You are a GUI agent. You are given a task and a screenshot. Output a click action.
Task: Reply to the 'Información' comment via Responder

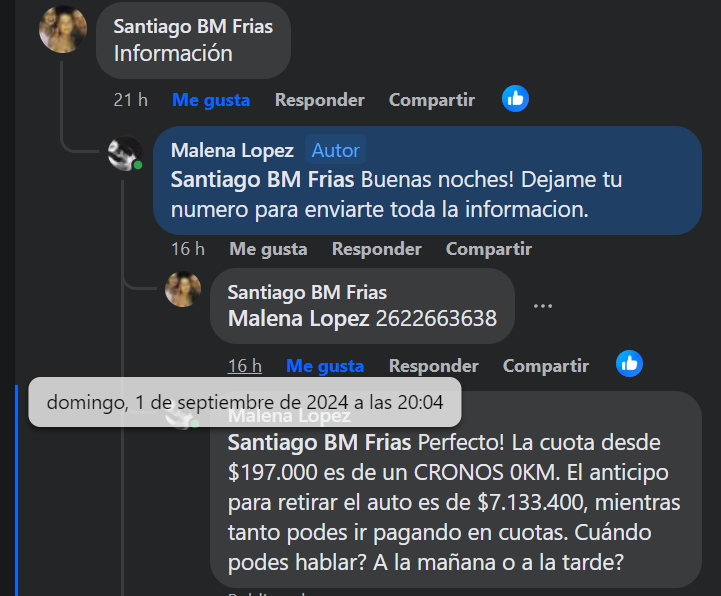319,100
